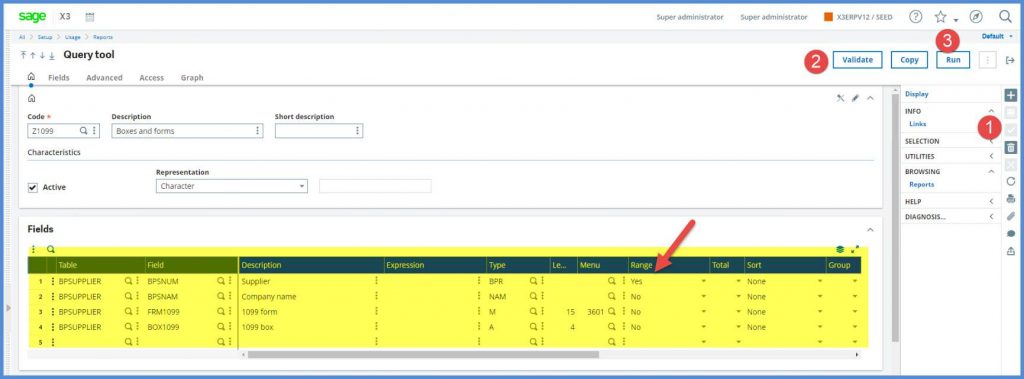Toggle the Active checkbox
This screenshot has height=379, width=1024.
tap(33, 188)
